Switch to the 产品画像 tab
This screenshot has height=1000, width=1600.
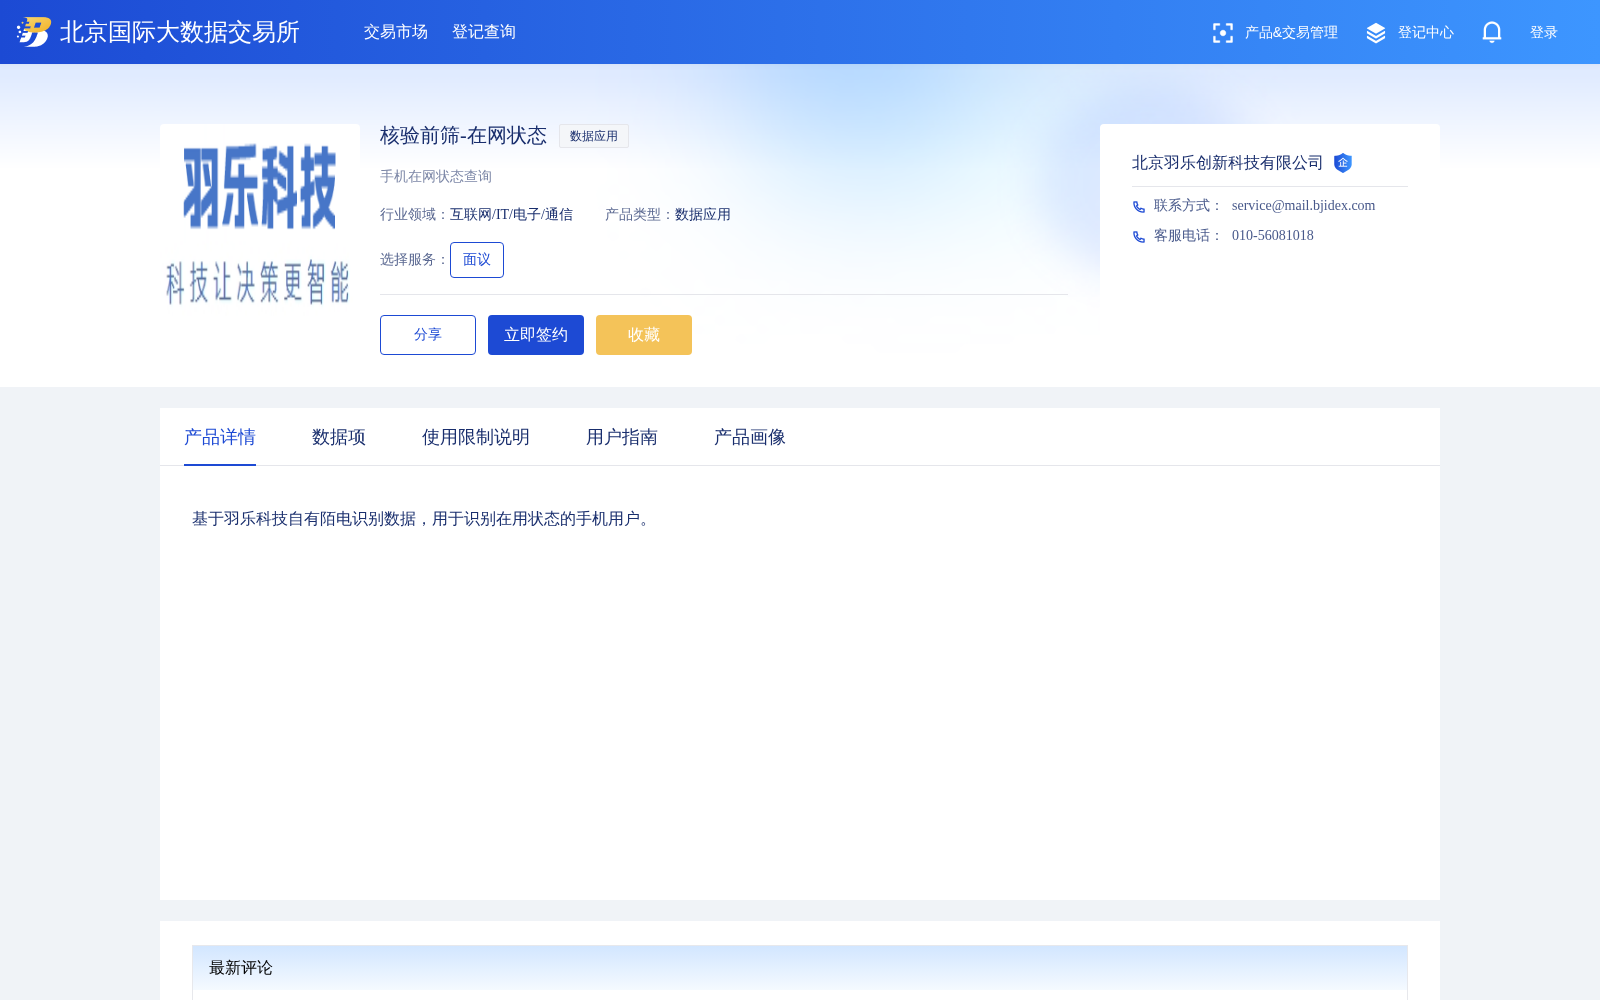750,437
